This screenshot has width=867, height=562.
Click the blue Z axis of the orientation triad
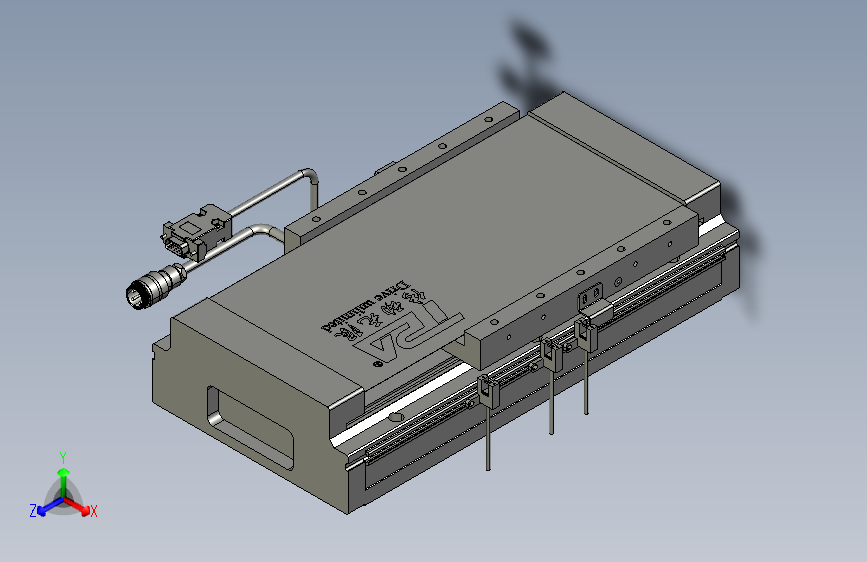pos(50,507)
